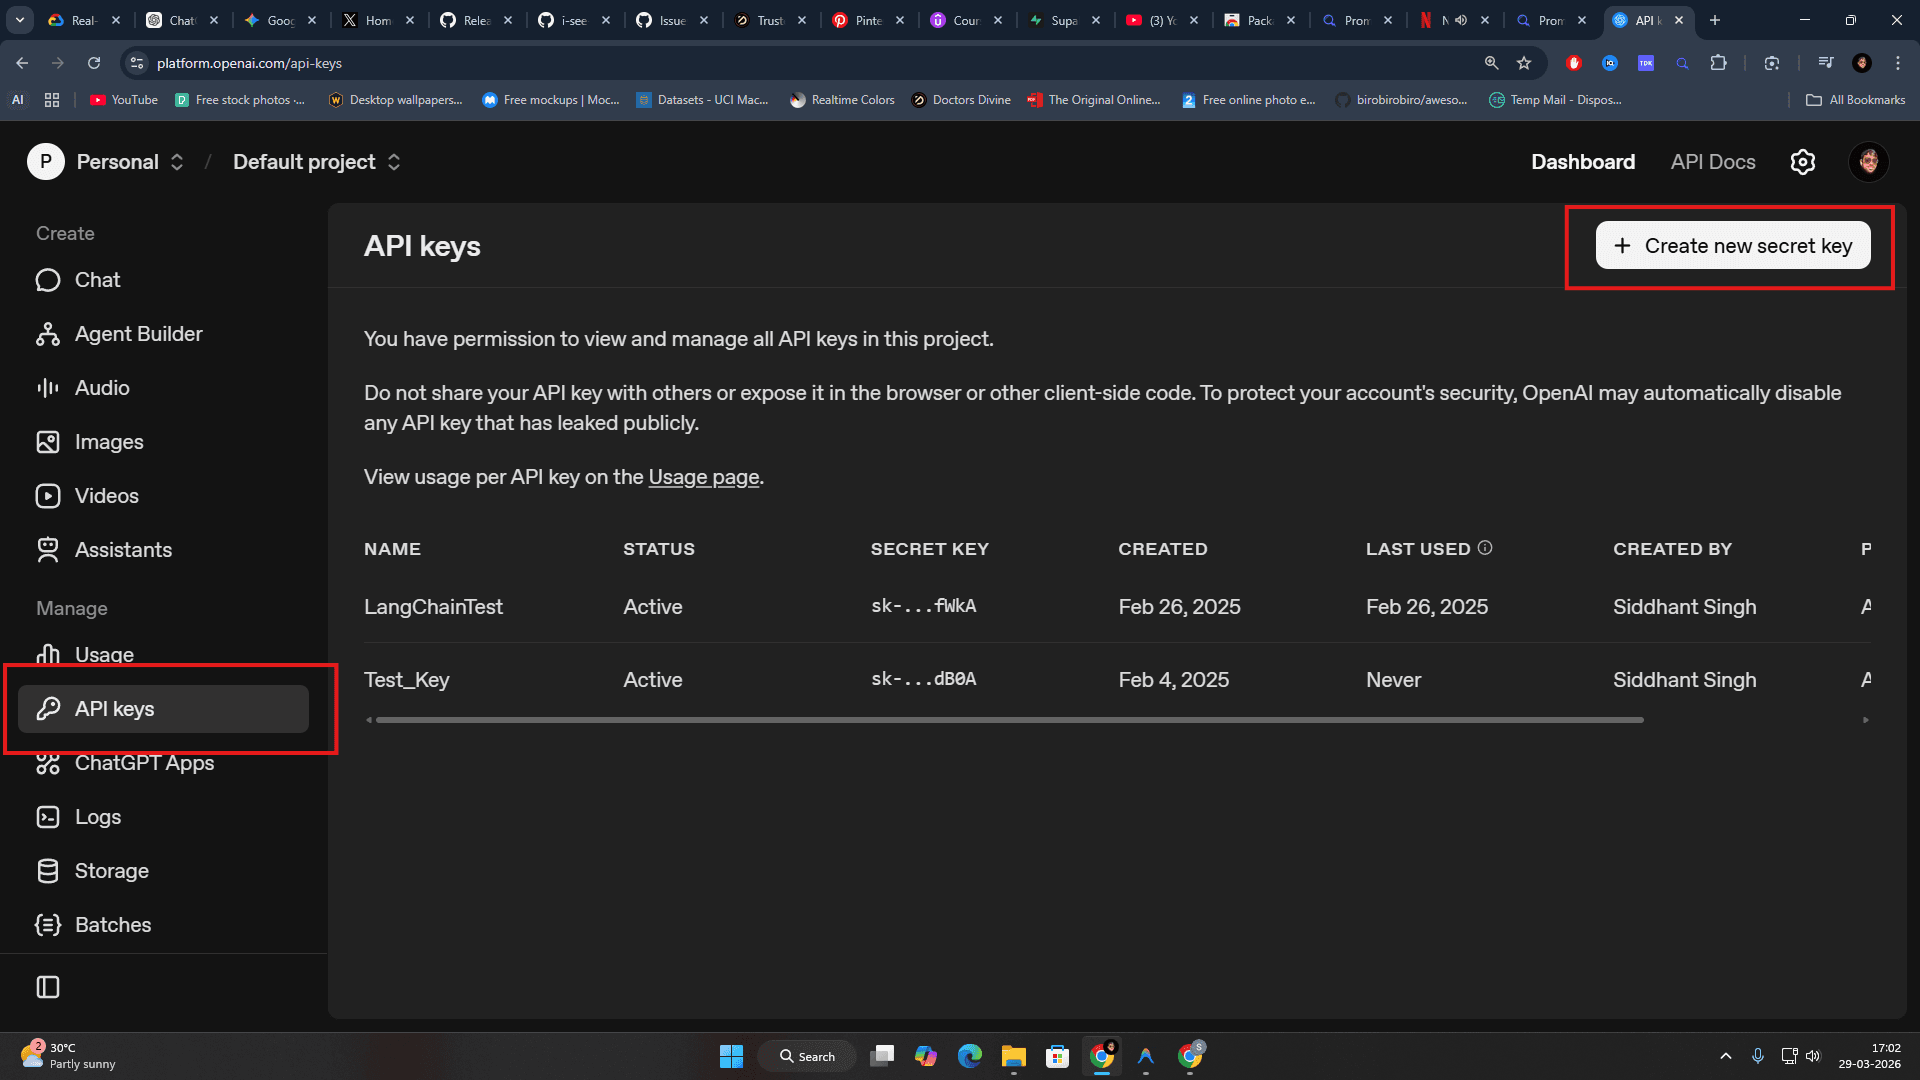Collapse the left sidebar
The height and width of the screenshot is (1080, 1920).
click(x=47, y=987)
